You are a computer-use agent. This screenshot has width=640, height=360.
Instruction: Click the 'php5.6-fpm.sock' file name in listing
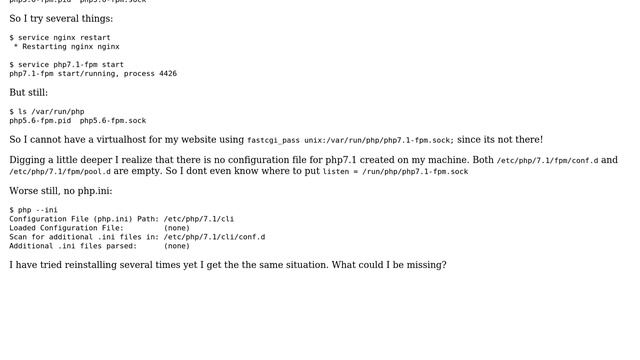pos(113,120)
